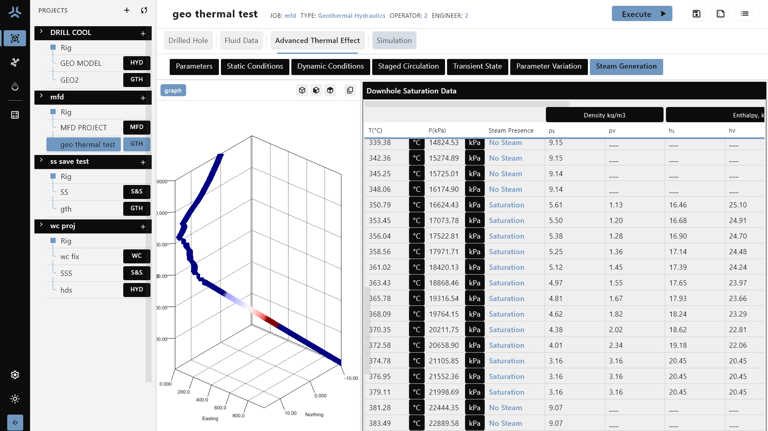Open the °C unit selector for 374.78
The height and width of the screenshot is (431, 768).
(x=416, y=361)
